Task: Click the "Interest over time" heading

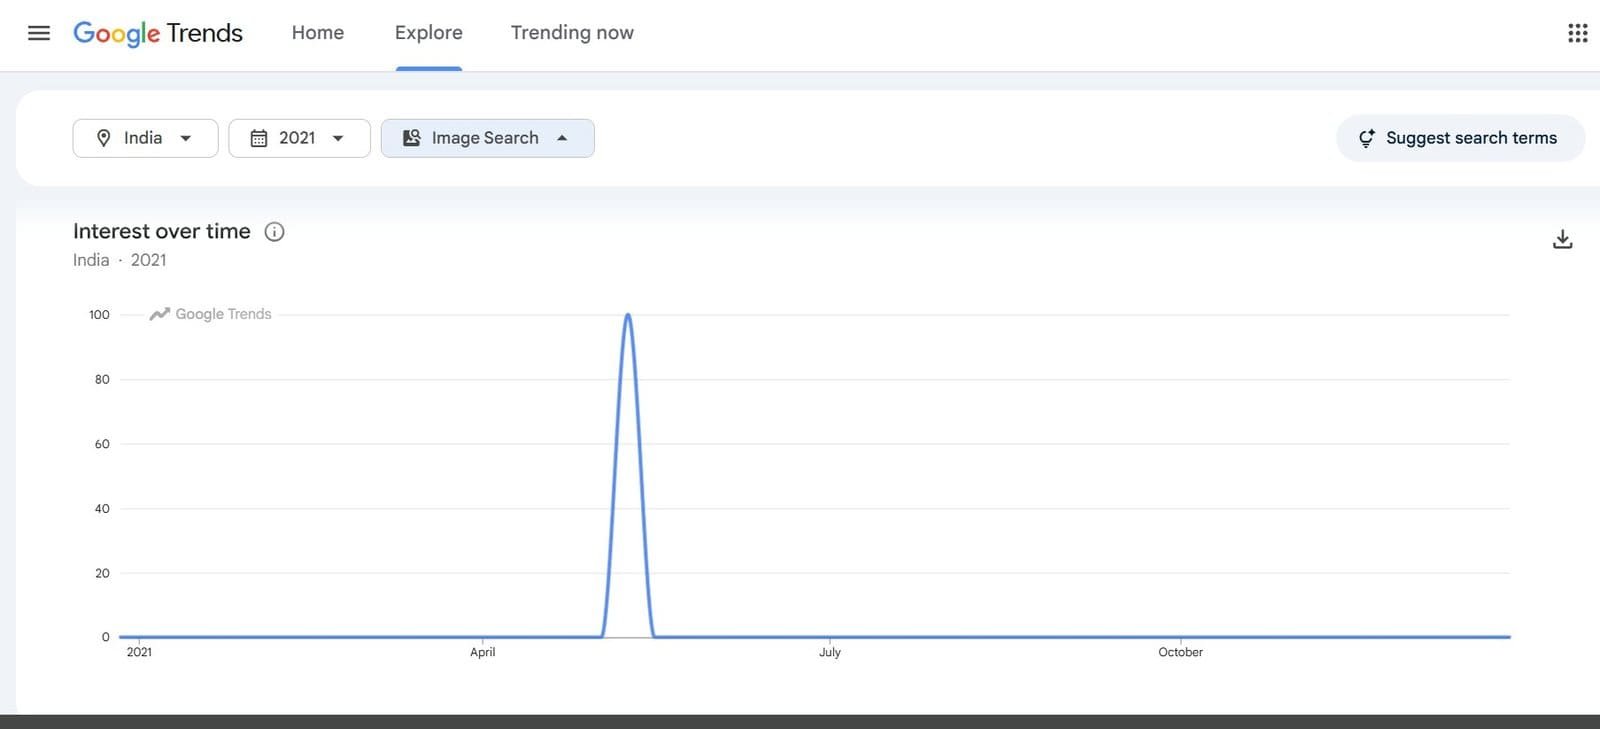Action: point(162,231)
